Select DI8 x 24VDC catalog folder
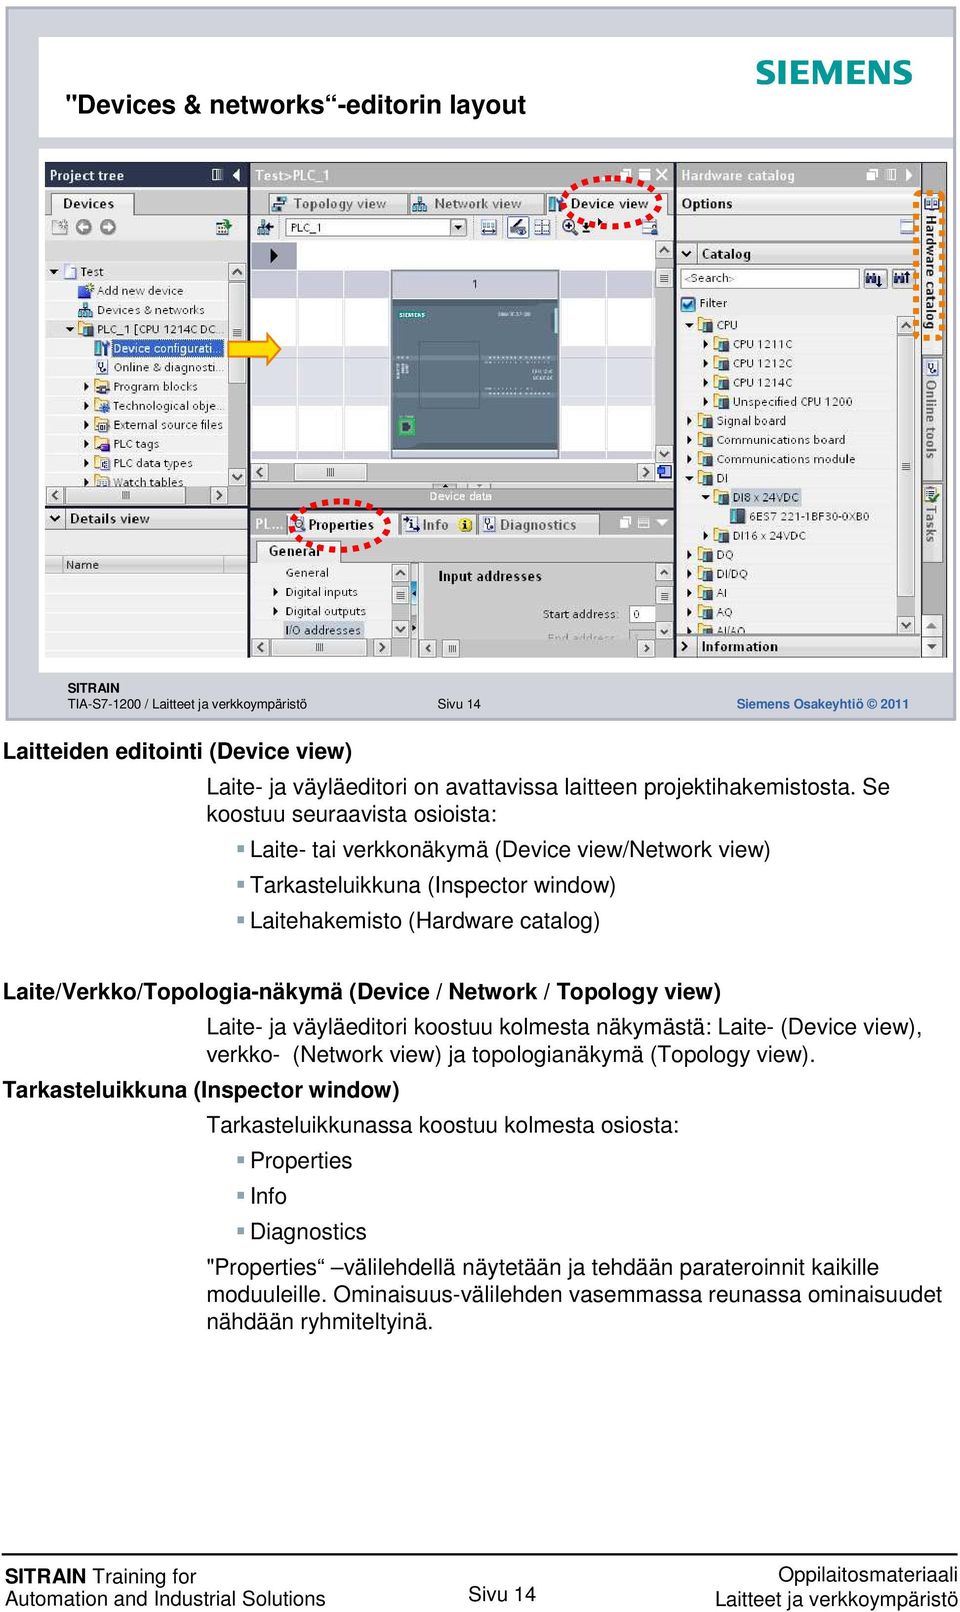The height and width of the screenshot is (1612, 960). (x=765, y=497)
